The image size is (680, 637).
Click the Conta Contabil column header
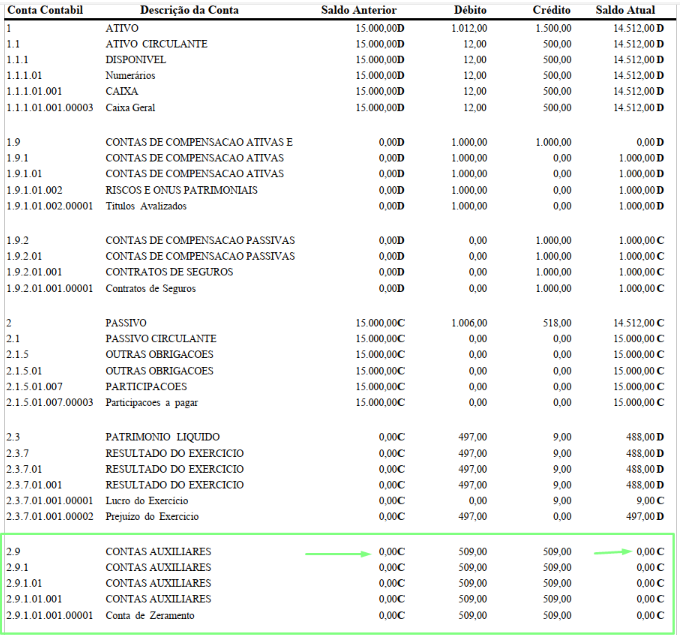(x=45, y=10)
